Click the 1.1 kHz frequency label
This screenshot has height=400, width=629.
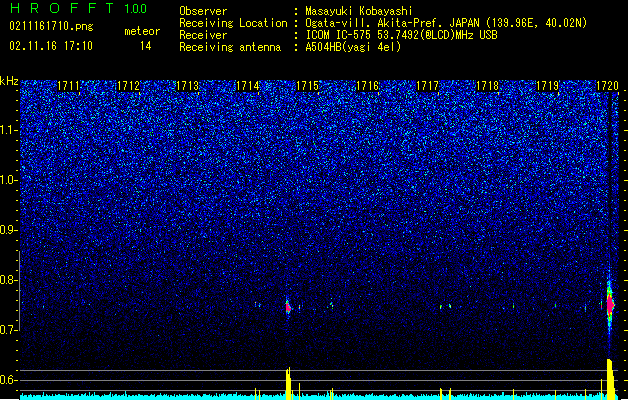[8, 130]
